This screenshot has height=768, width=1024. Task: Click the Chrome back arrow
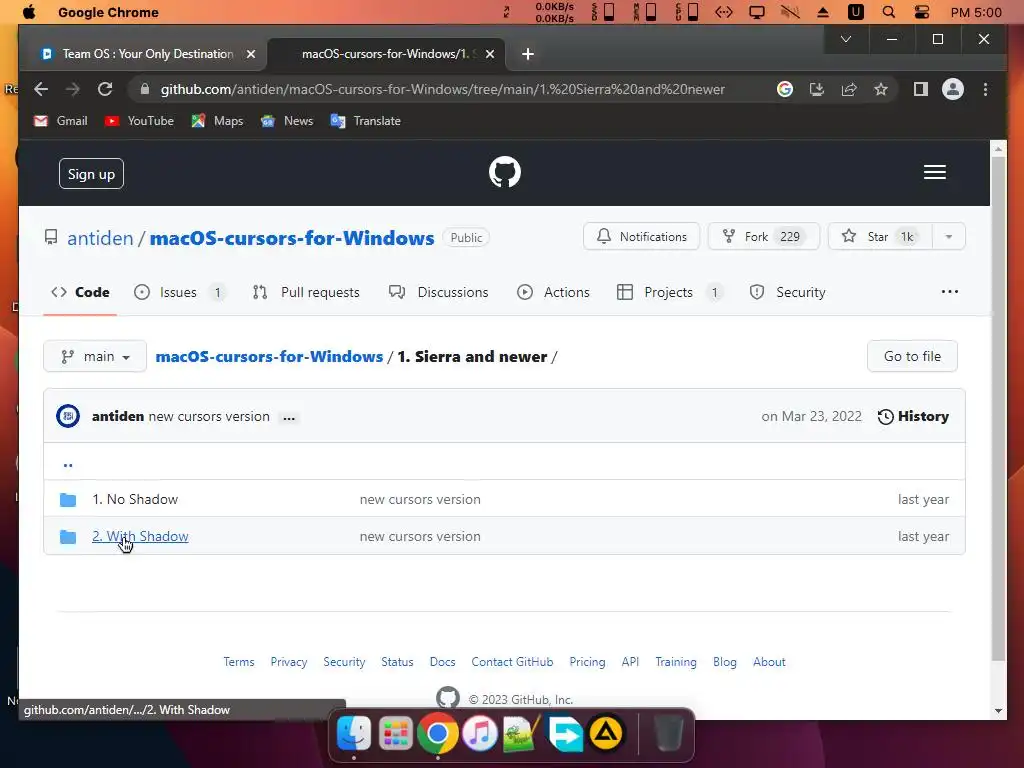41,89
